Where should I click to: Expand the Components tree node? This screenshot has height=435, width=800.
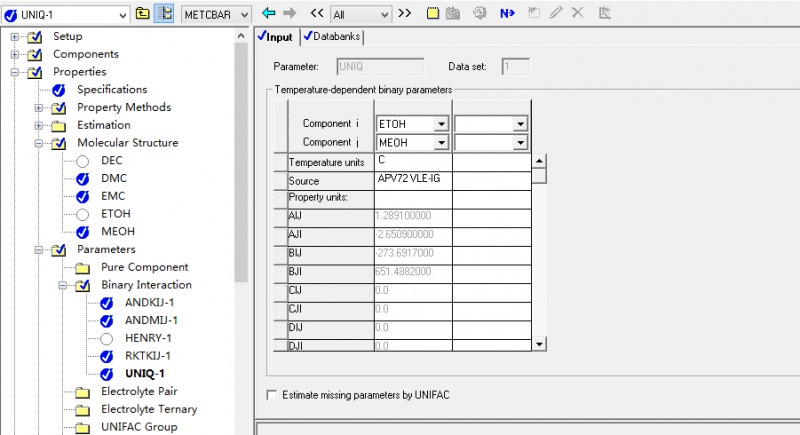pyautogui.click(x=15, y=55)
